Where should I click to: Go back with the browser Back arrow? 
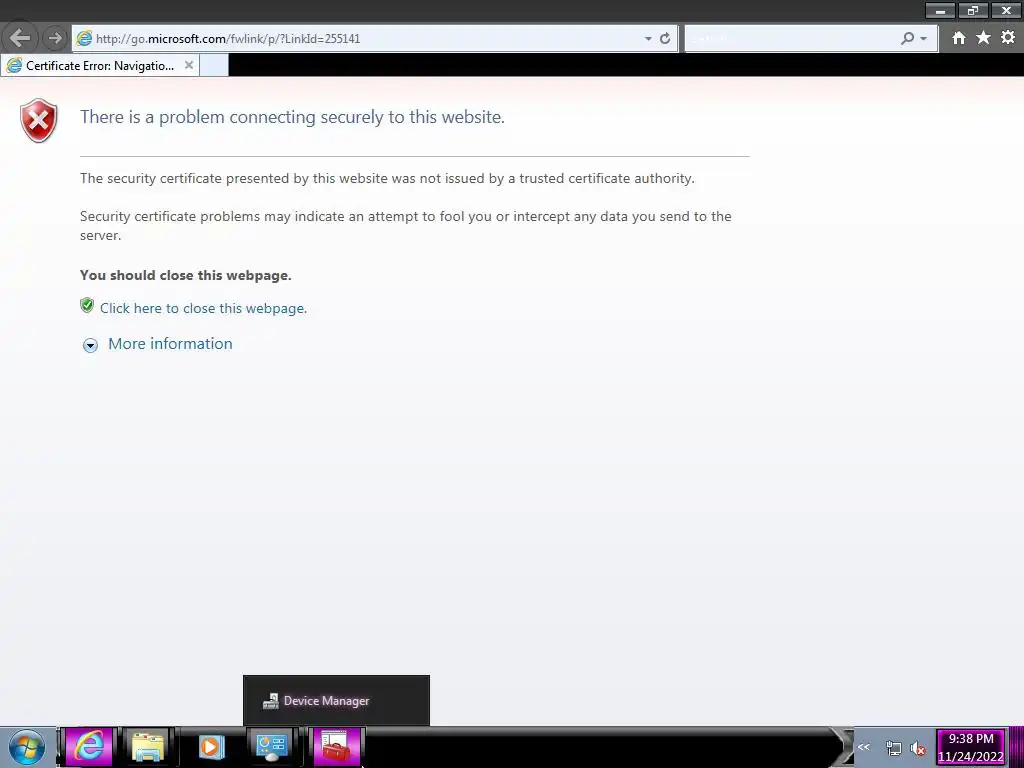tap(20, 38)
